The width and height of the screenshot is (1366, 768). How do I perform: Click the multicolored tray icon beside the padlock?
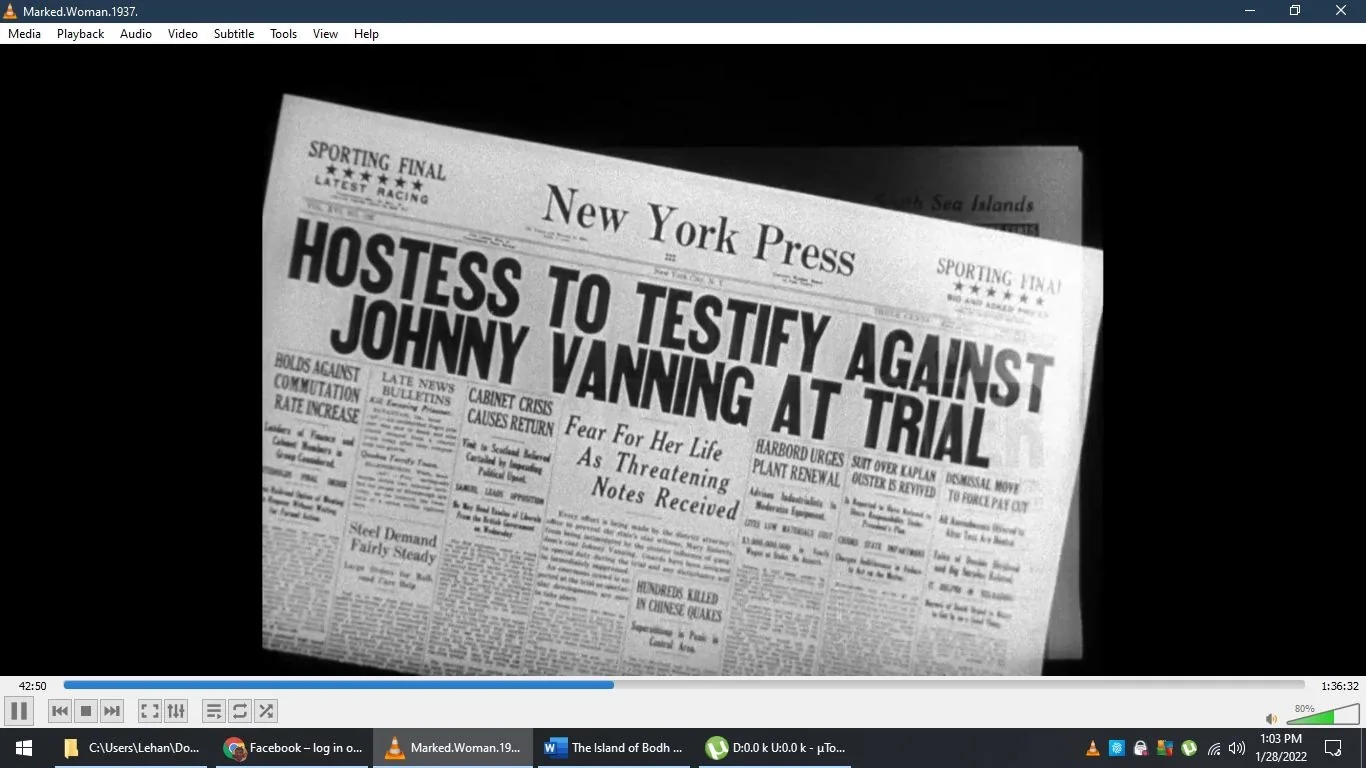point(1165,748)
